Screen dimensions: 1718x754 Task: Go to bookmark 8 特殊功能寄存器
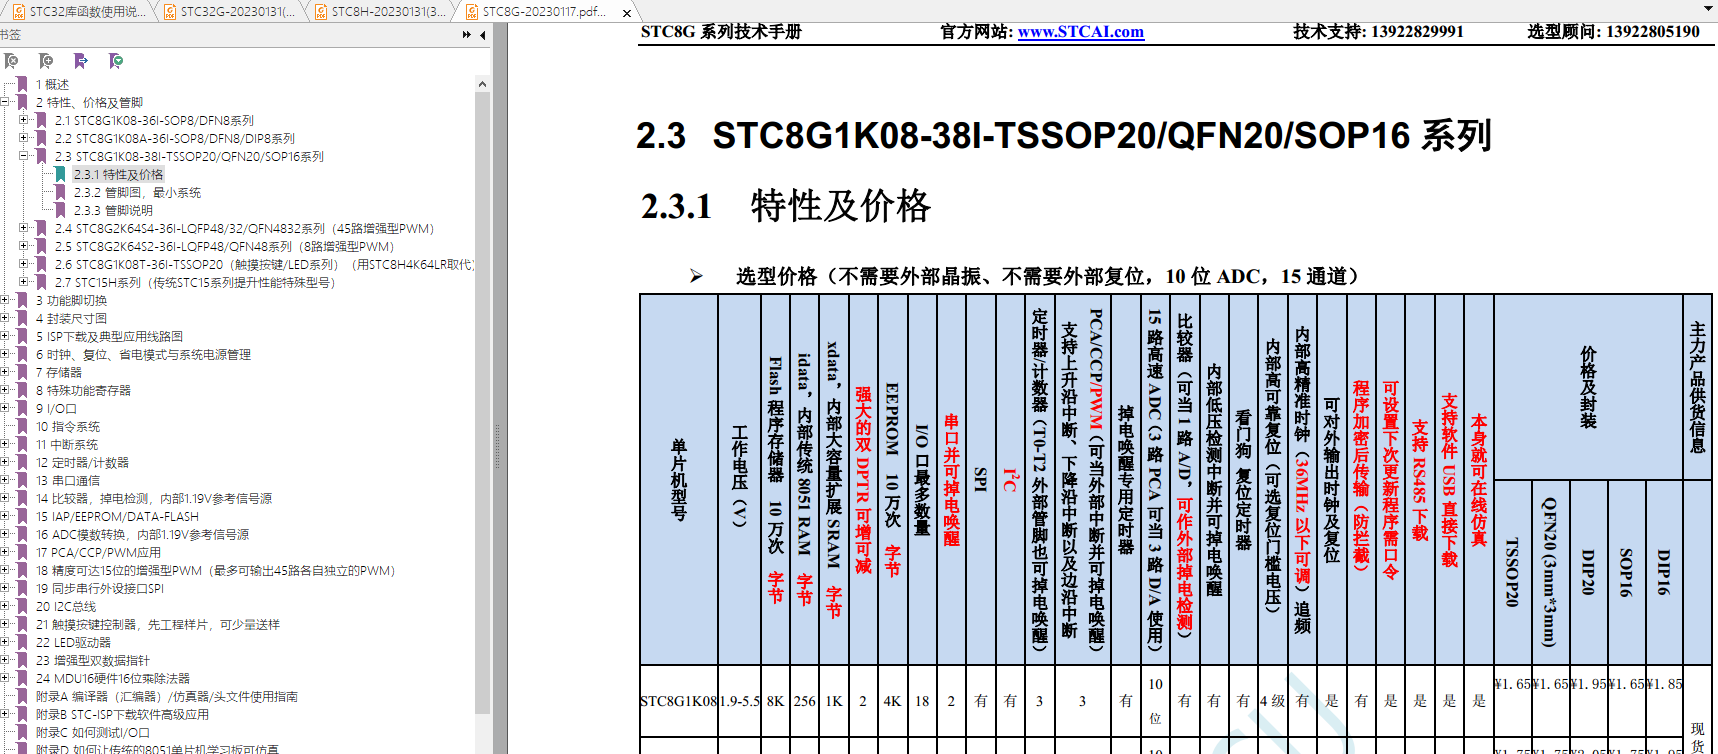tap(83, 390)
